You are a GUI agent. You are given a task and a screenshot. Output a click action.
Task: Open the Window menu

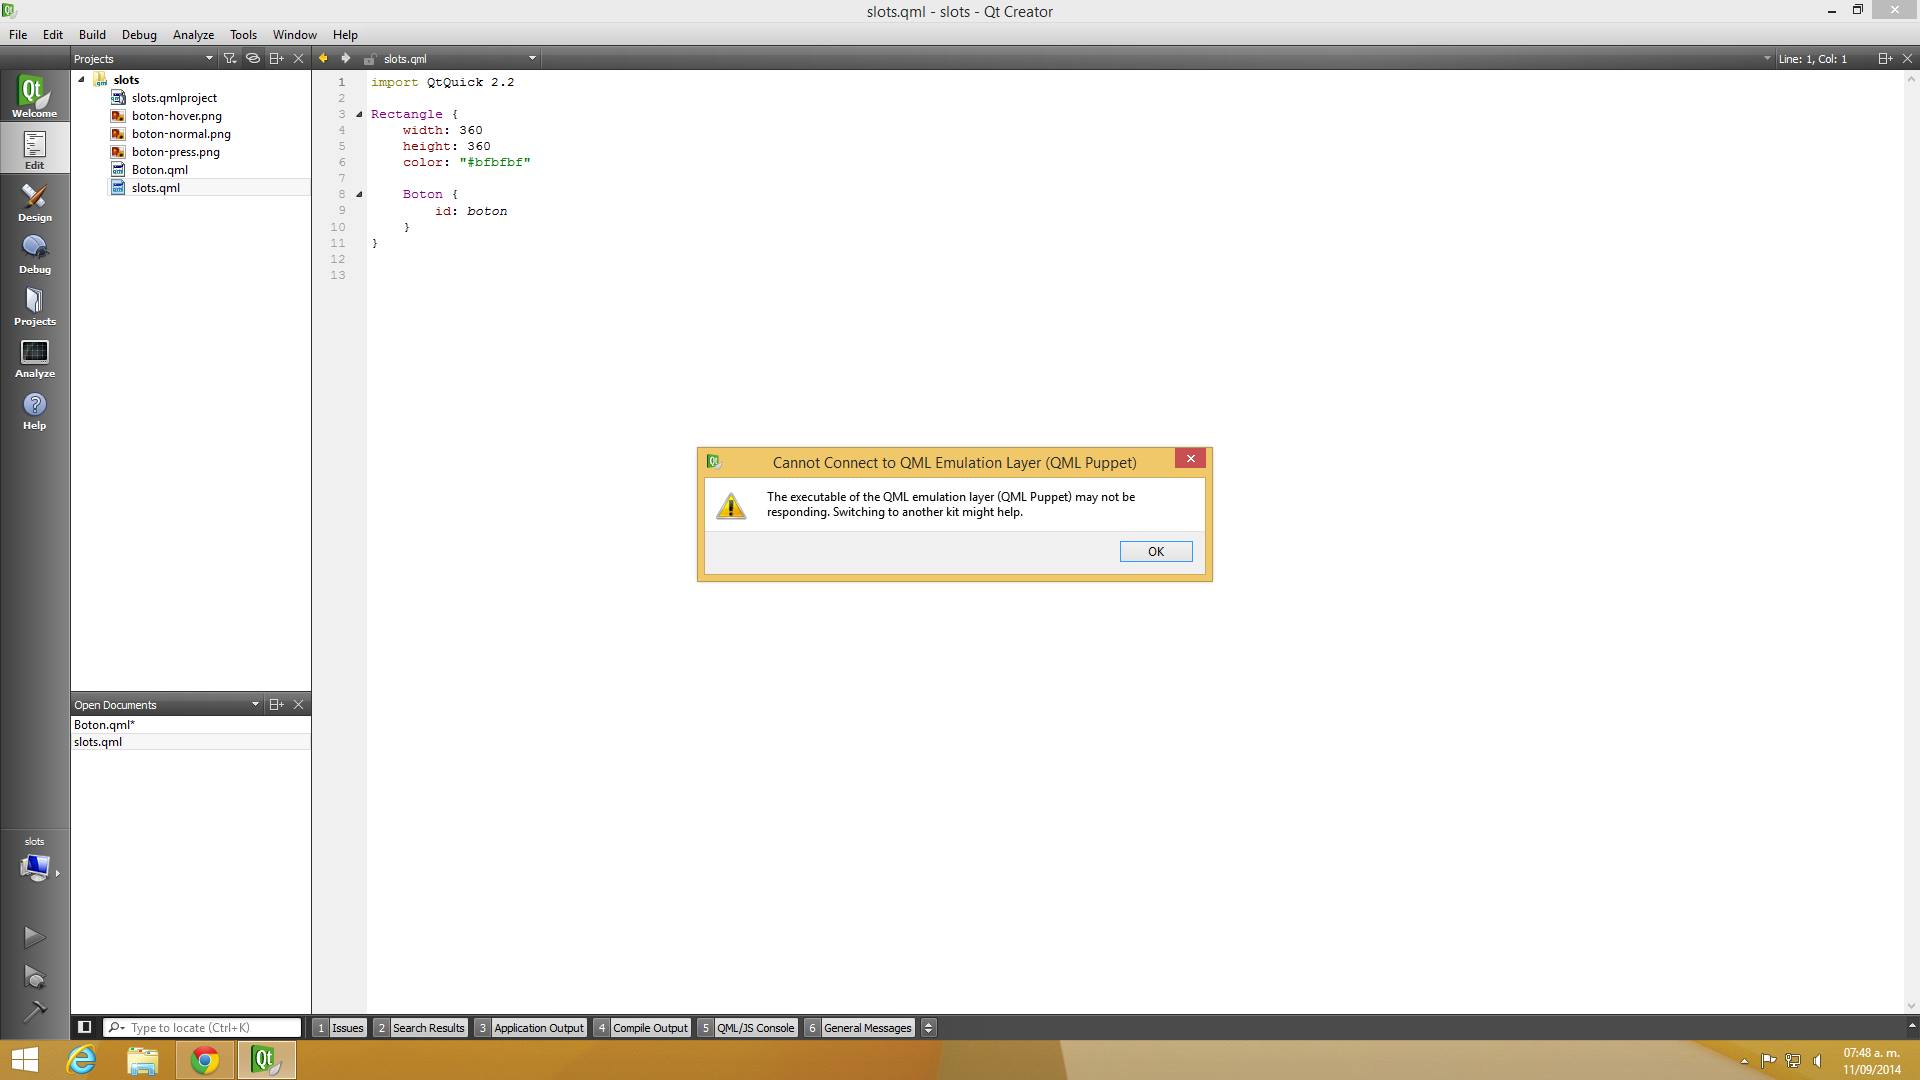295,34
